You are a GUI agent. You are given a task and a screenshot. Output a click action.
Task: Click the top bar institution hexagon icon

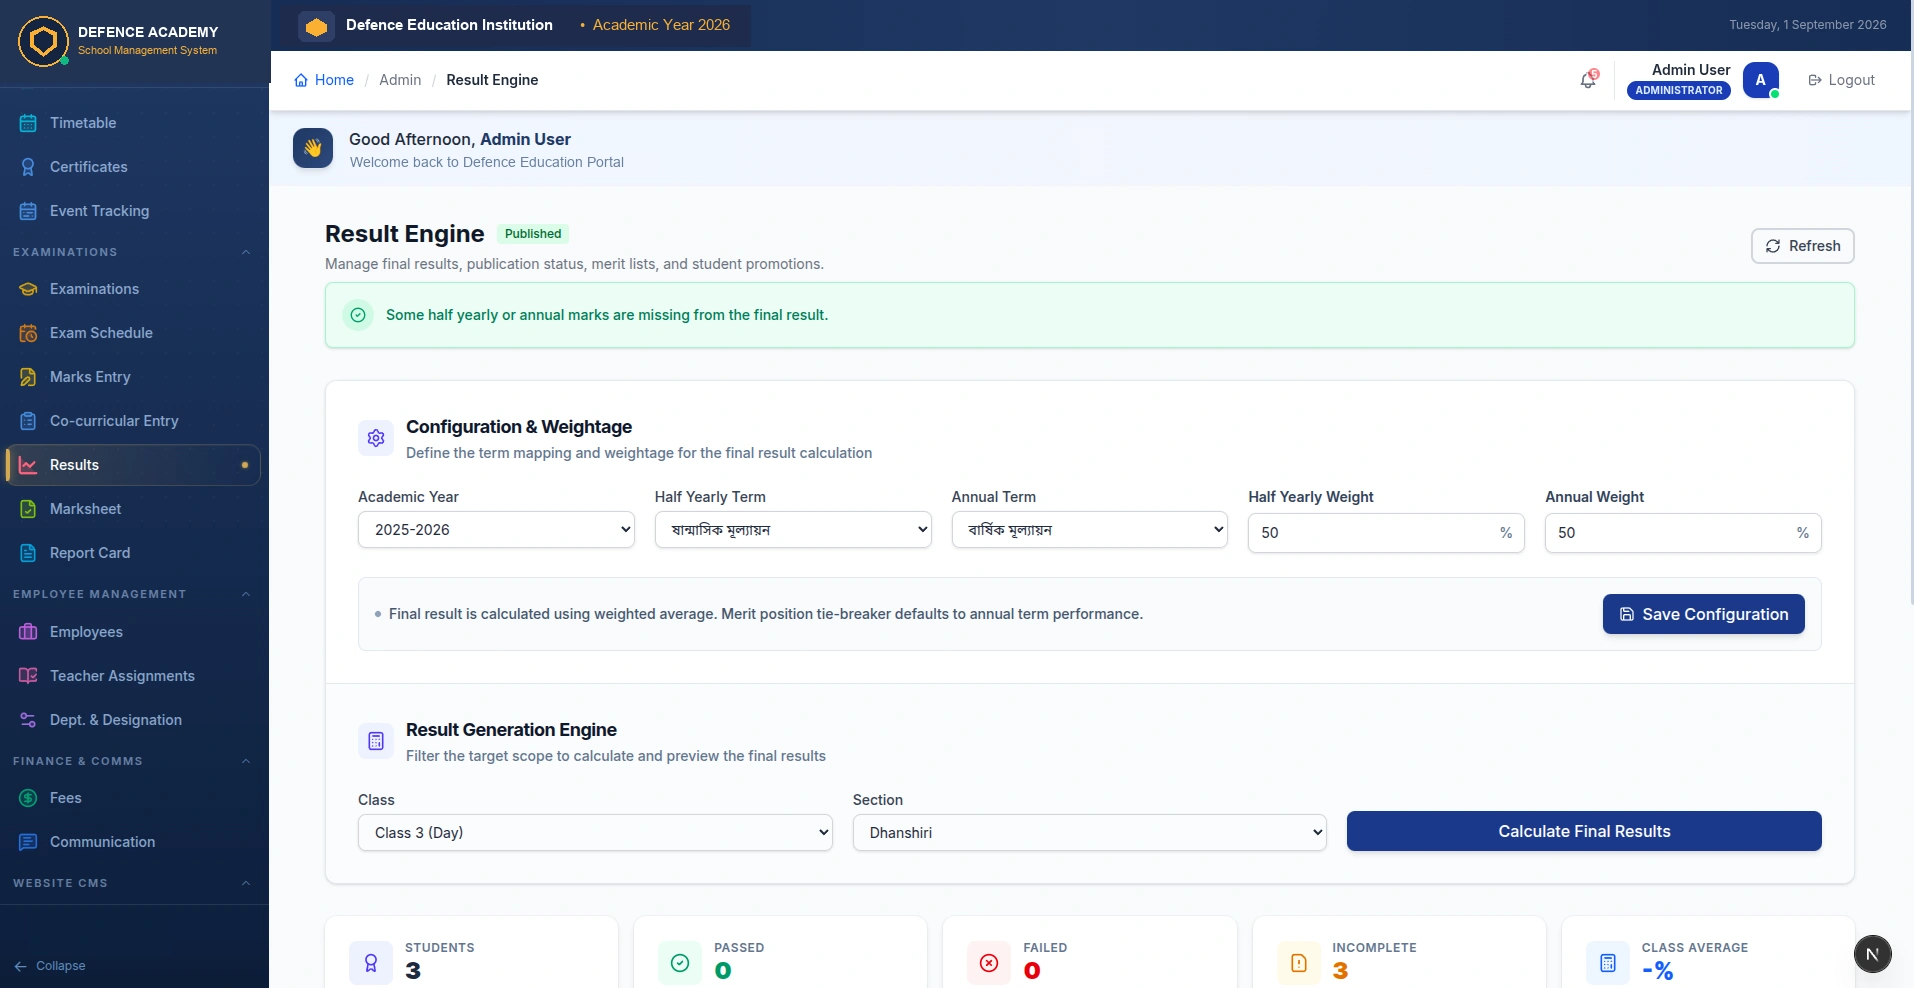(316, 26)
